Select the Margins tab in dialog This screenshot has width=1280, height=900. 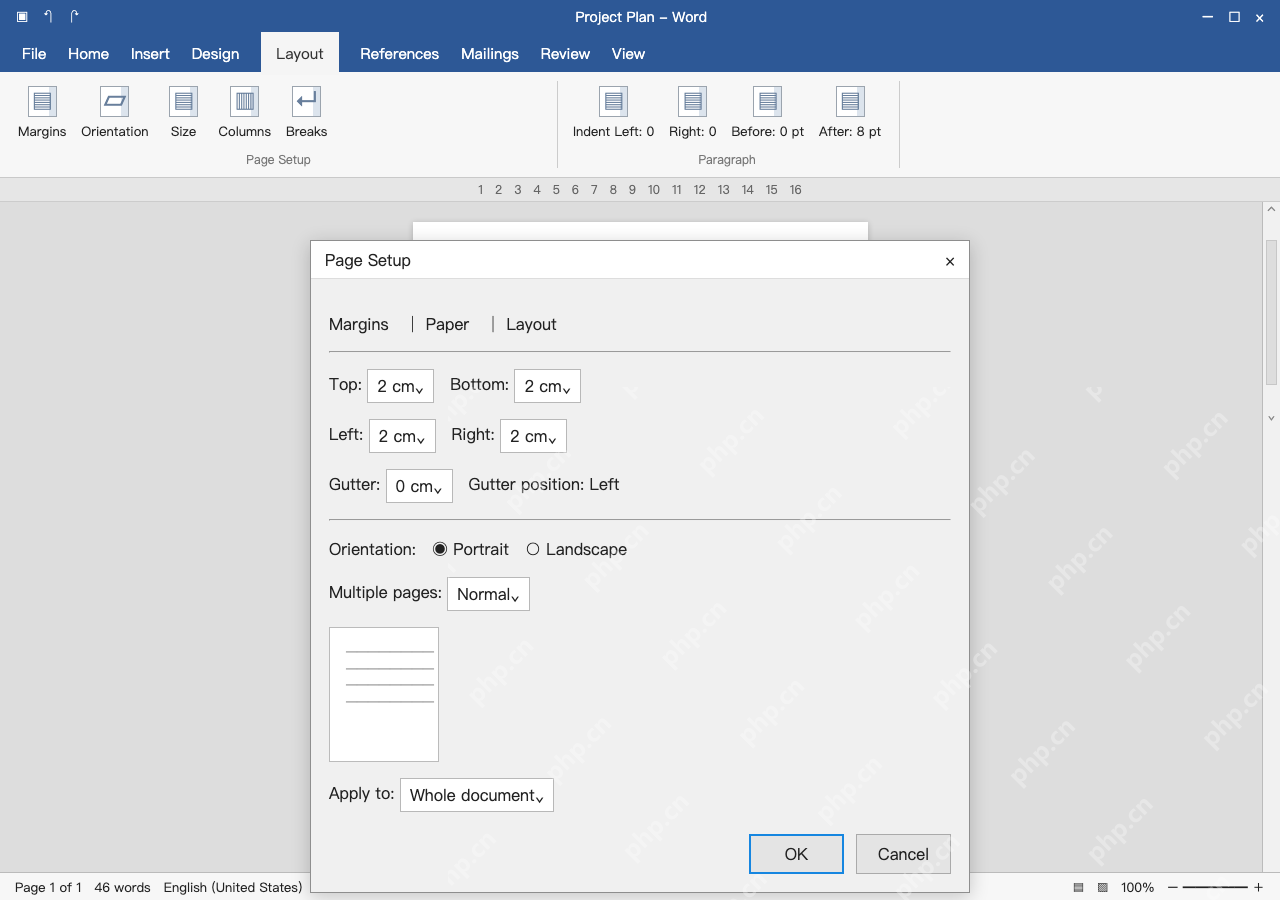pos(359,324)
